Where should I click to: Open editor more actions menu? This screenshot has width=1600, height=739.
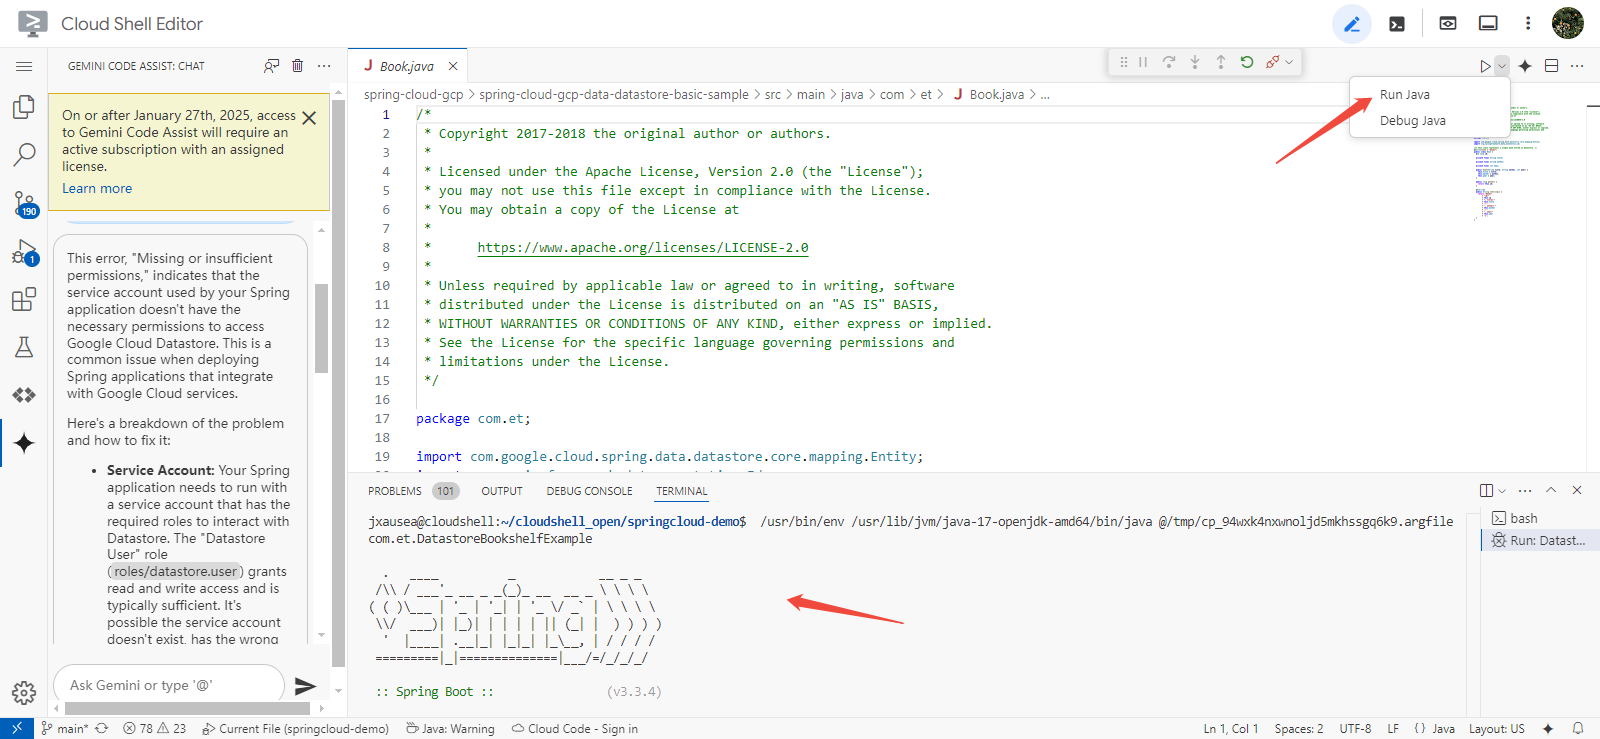pos(1577,66)
